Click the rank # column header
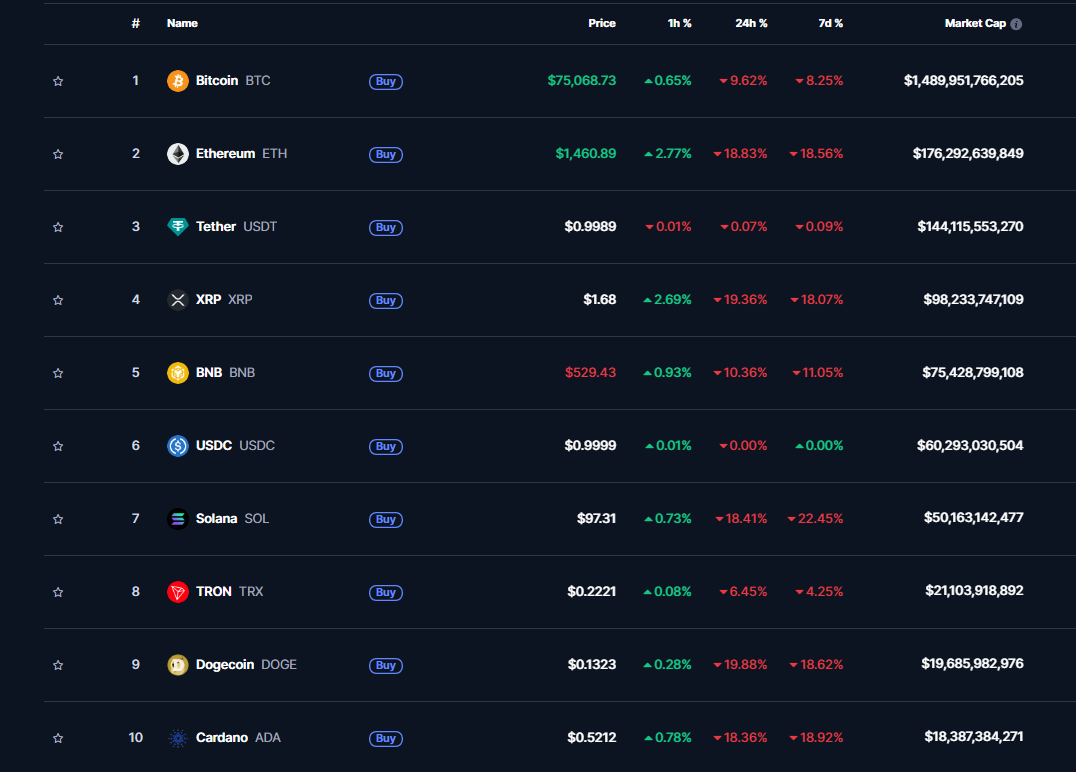1076x772 pixels. (x=136, y=23)
